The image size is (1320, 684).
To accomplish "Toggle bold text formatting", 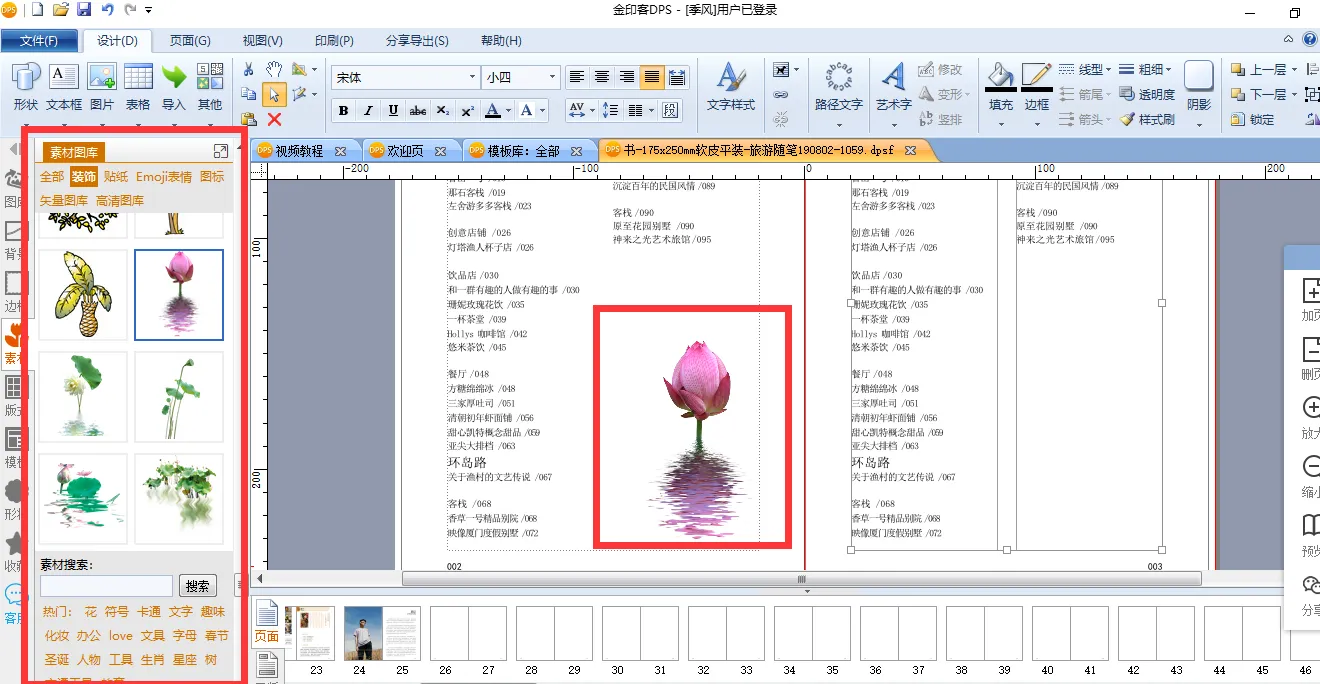I will [344, 111].
